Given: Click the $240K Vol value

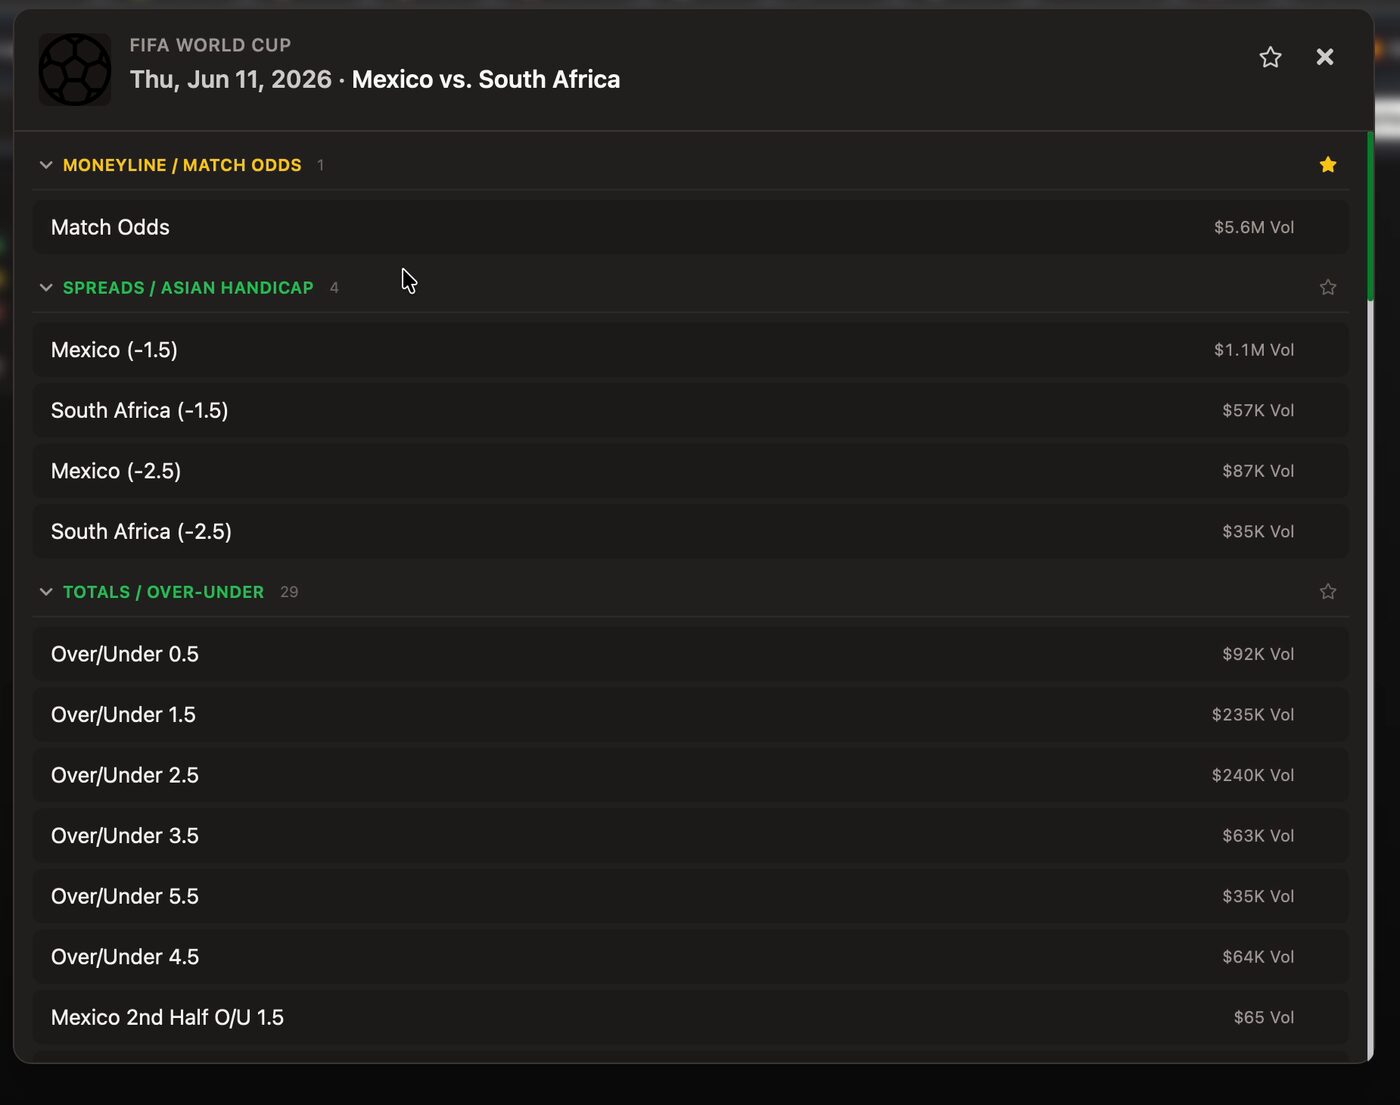Looking at the screenshot, I should 1253,775.
